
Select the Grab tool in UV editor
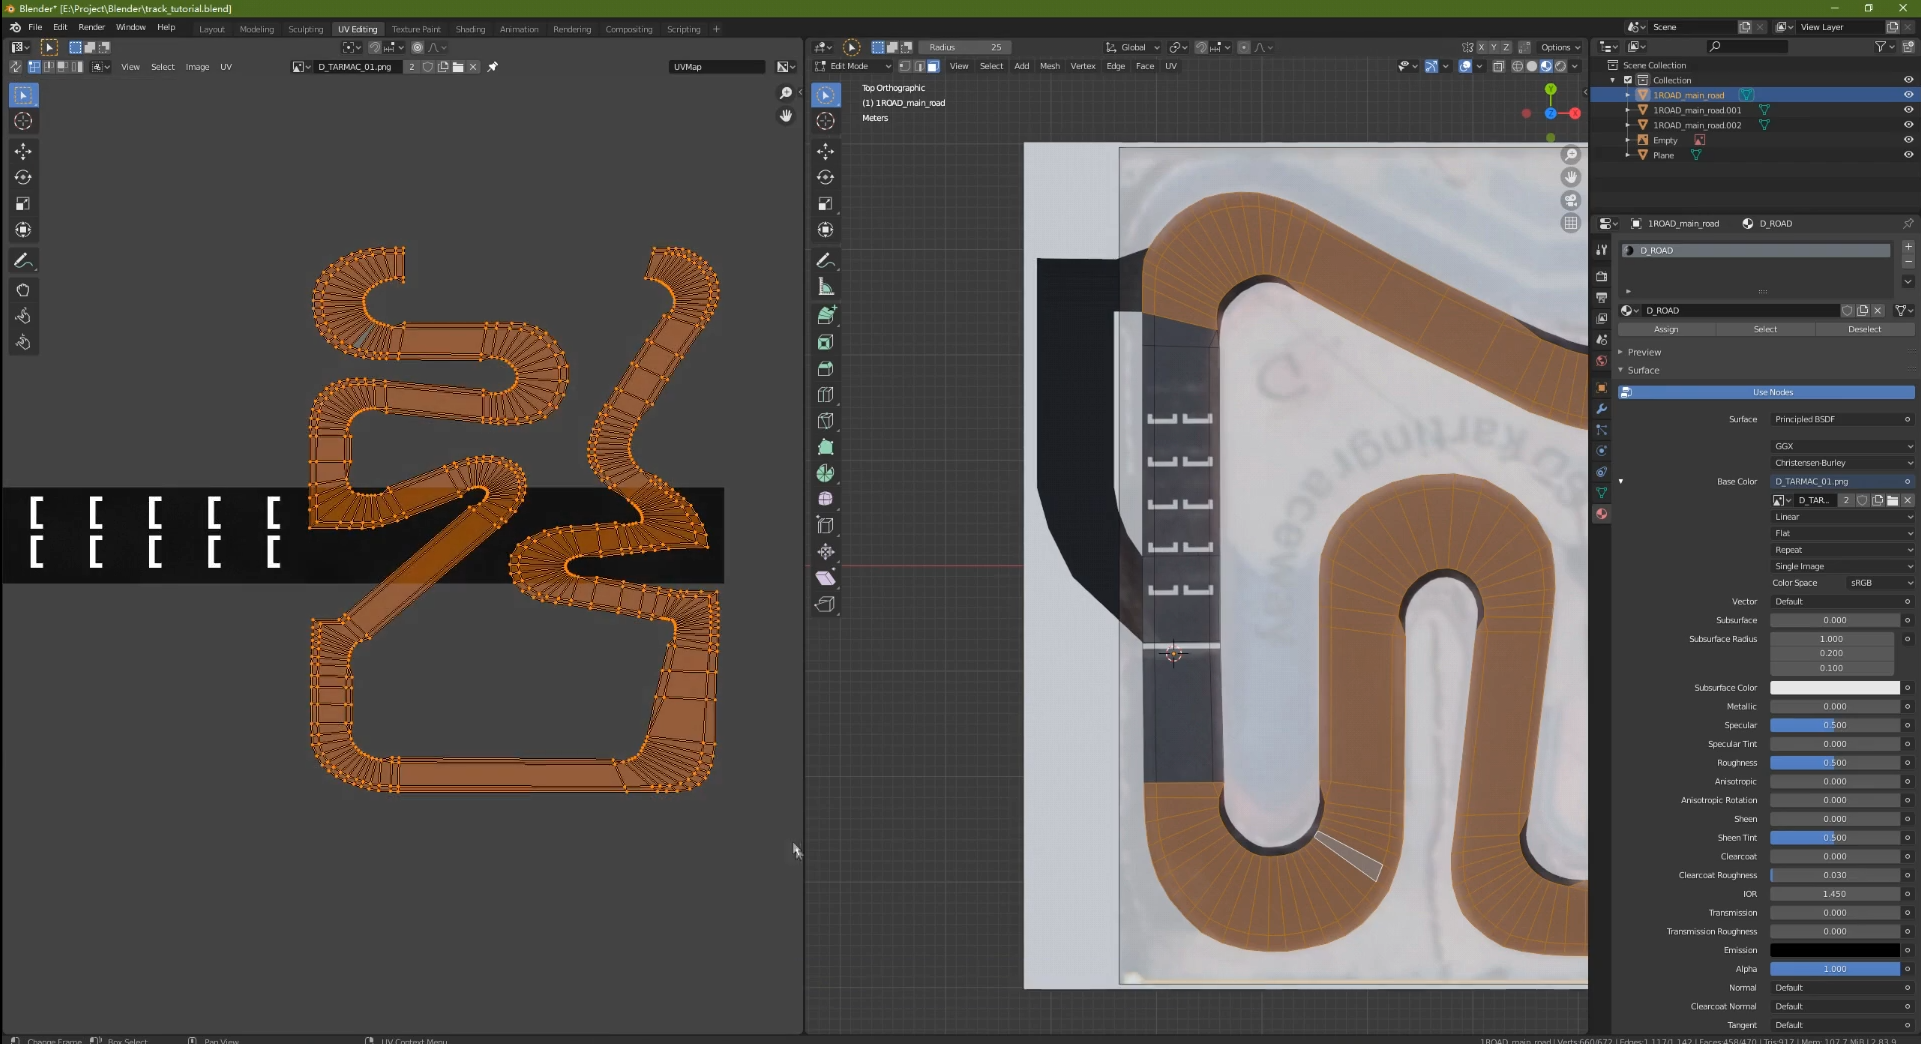[x=23, y=290]
